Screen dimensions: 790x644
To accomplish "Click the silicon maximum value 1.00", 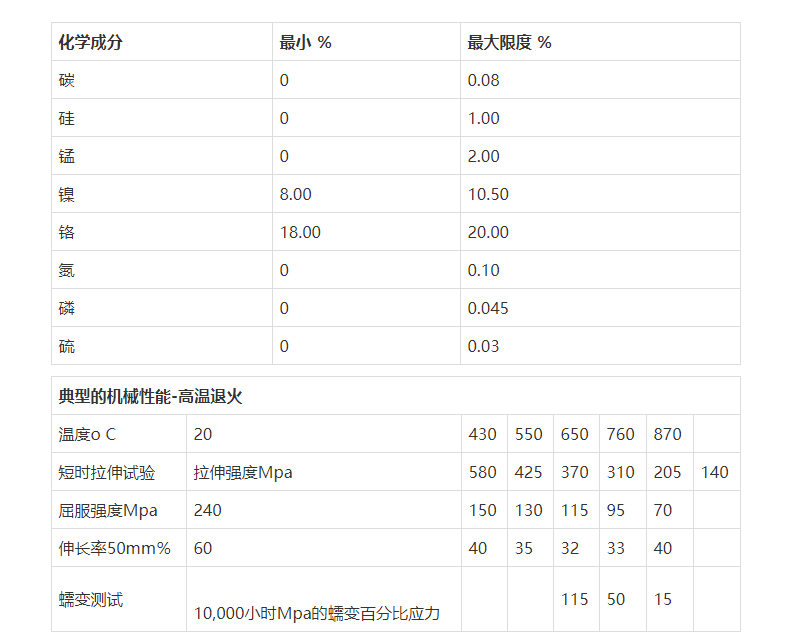I will (483, 118).
